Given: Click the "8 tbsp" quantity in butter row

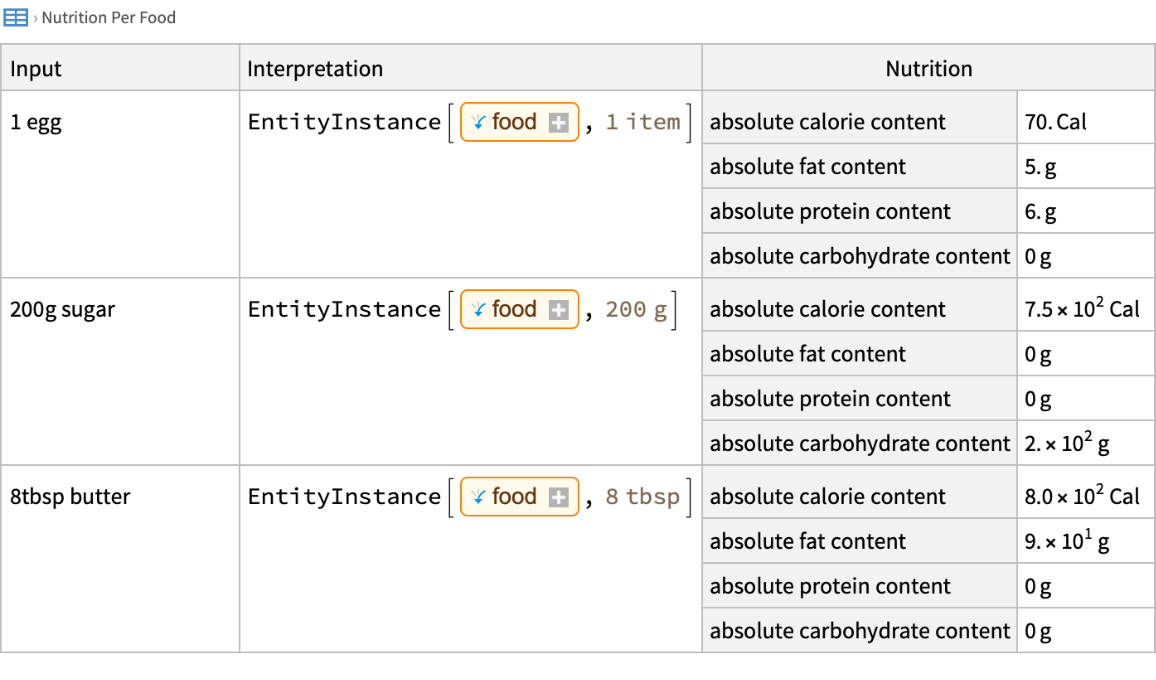Looking at the screenshot, I should tap(642, 497).
